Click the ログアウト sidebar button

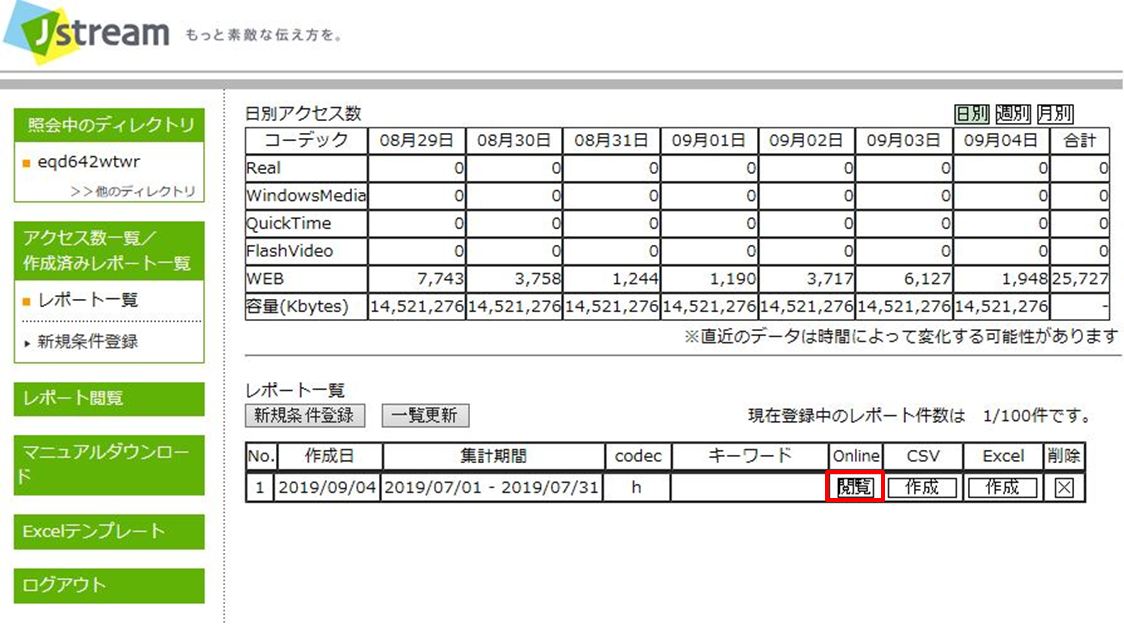(x=109, y=585)
